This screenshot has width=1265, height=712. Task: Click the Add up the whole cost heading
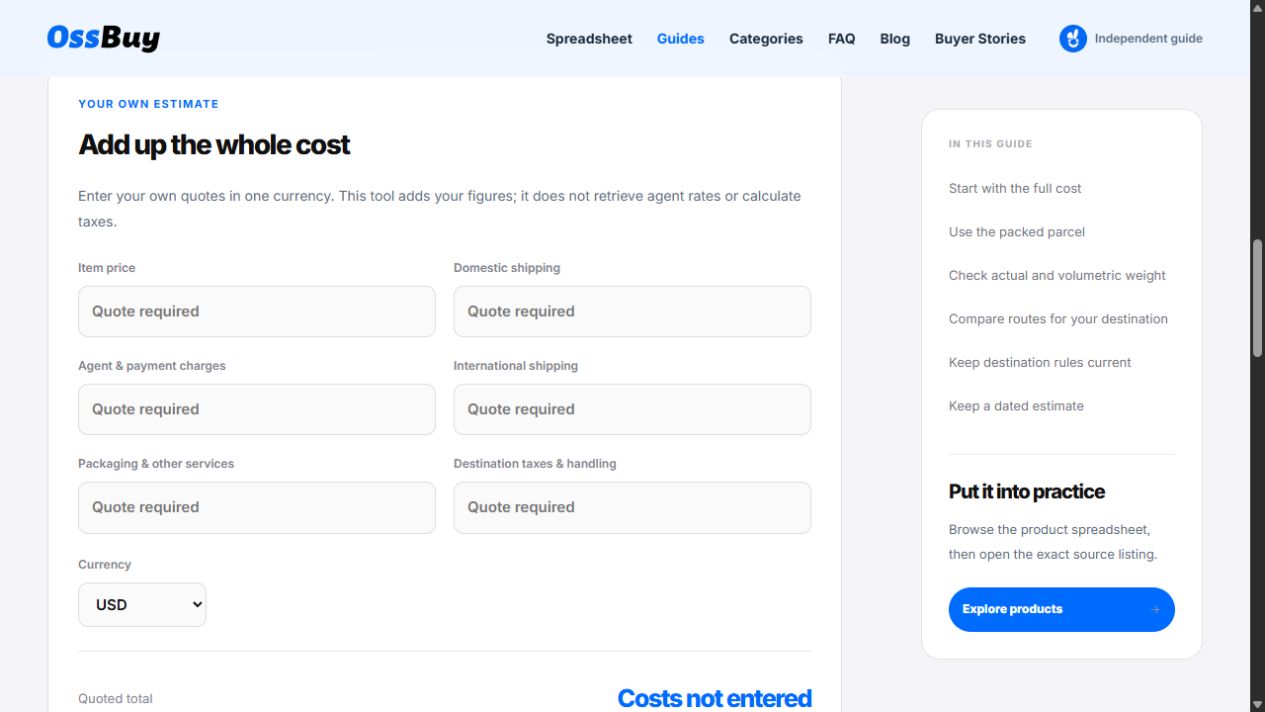point(214,145)
